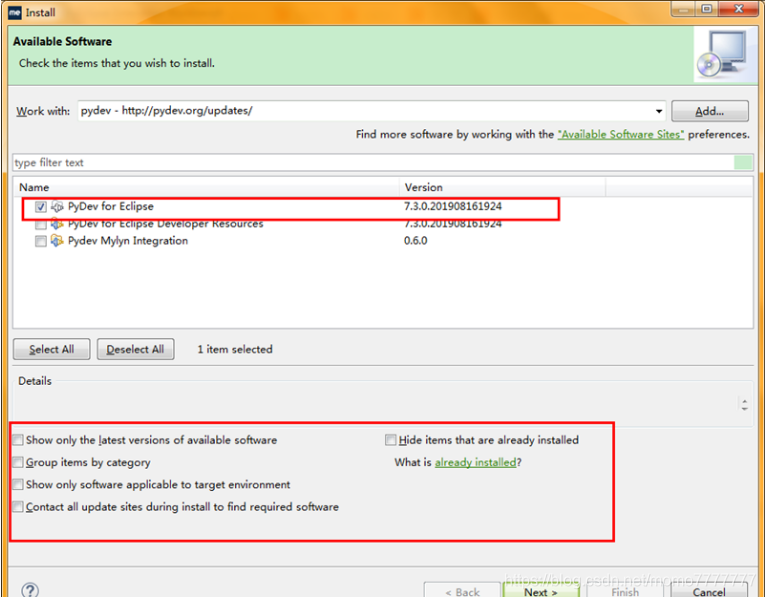Screen dimensions: 766x599
Task: Click the Select All button
Action: pyautogui.click(x=52, y=349)
